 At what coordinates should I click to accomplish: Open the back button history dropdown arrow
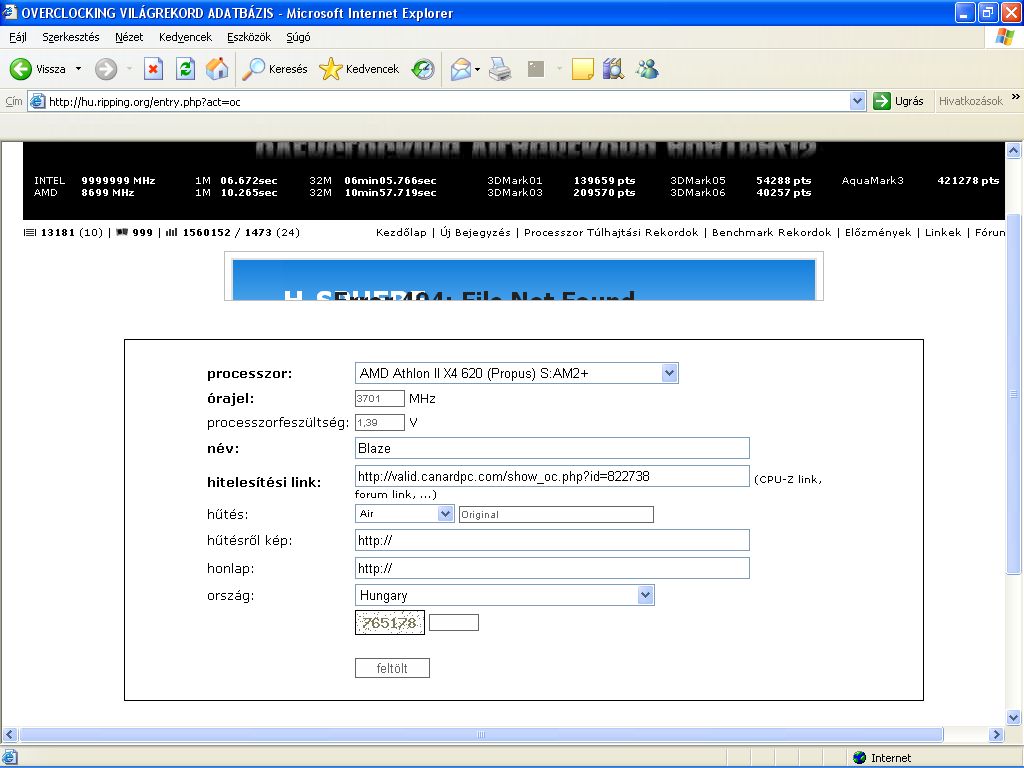pos(78,69)
